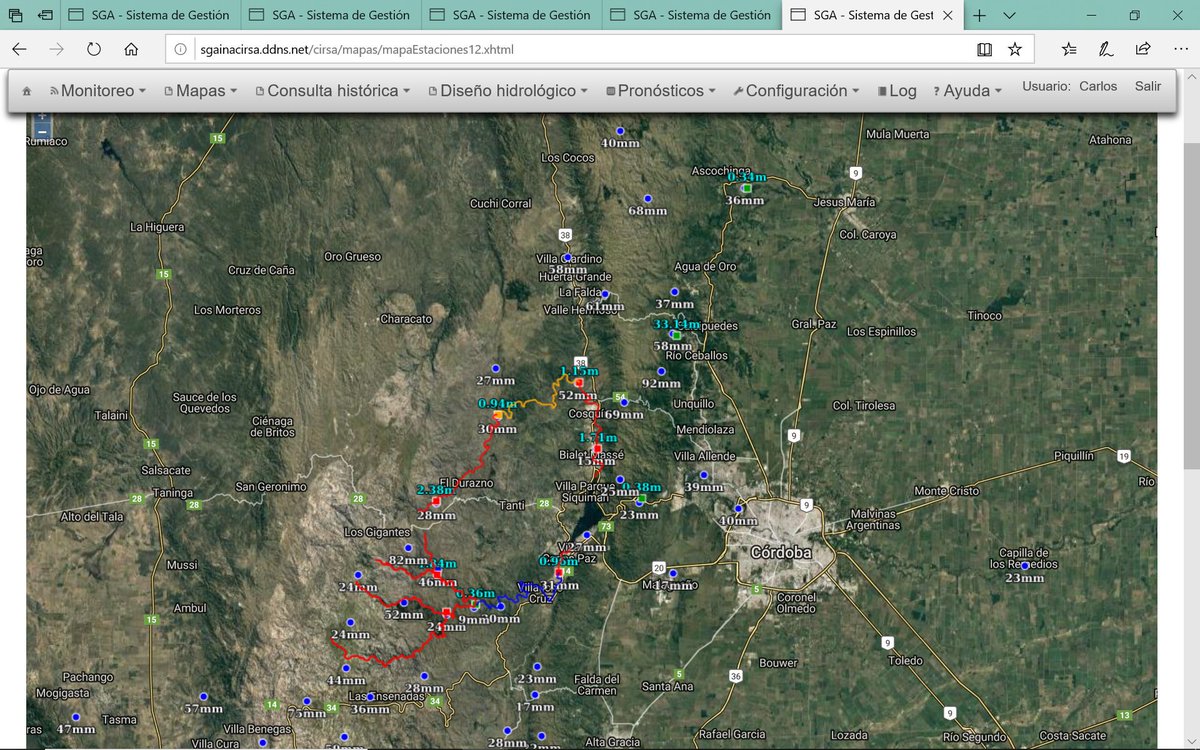Open the Ayuda help menu
The width and height of the screenshot is (1200, 750).
[967, 91]
